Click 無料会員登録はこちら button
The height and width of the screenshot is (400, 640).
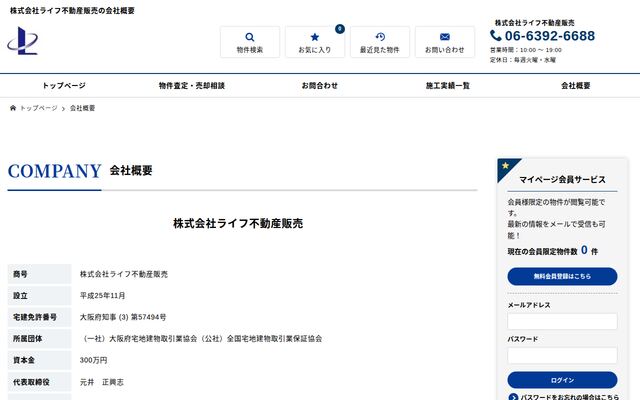[562, 276]
